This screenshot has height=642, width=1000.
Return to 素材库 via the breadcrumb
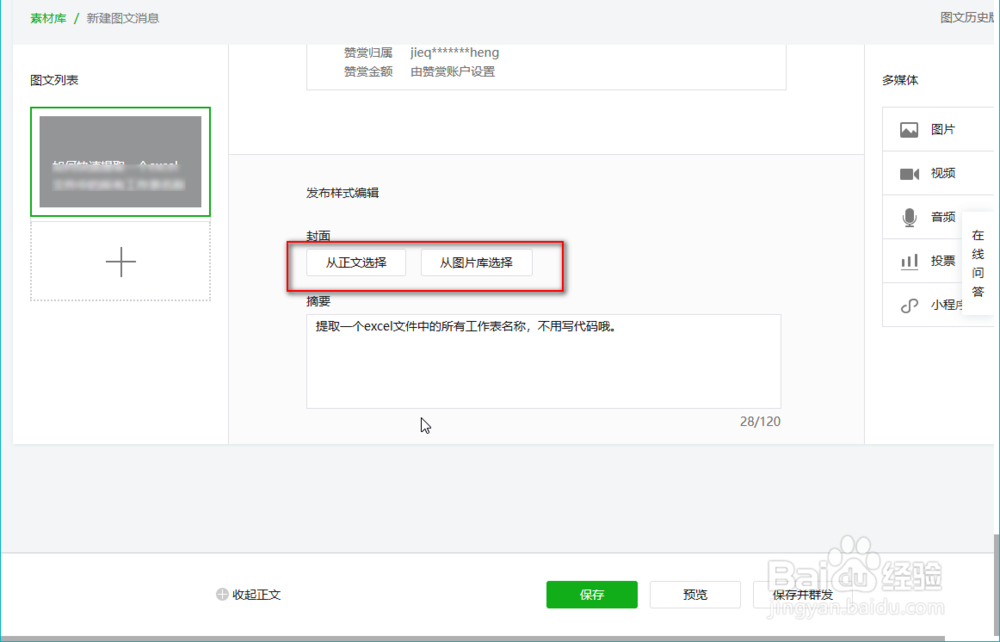coord(48,18)
